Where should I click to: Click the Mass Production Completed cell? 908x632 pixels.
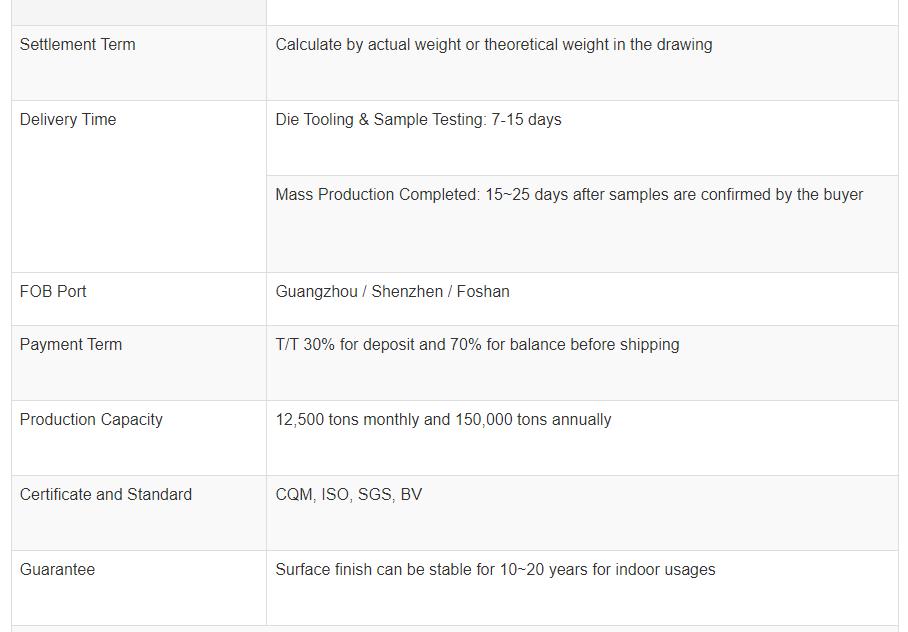pos(568,195)
